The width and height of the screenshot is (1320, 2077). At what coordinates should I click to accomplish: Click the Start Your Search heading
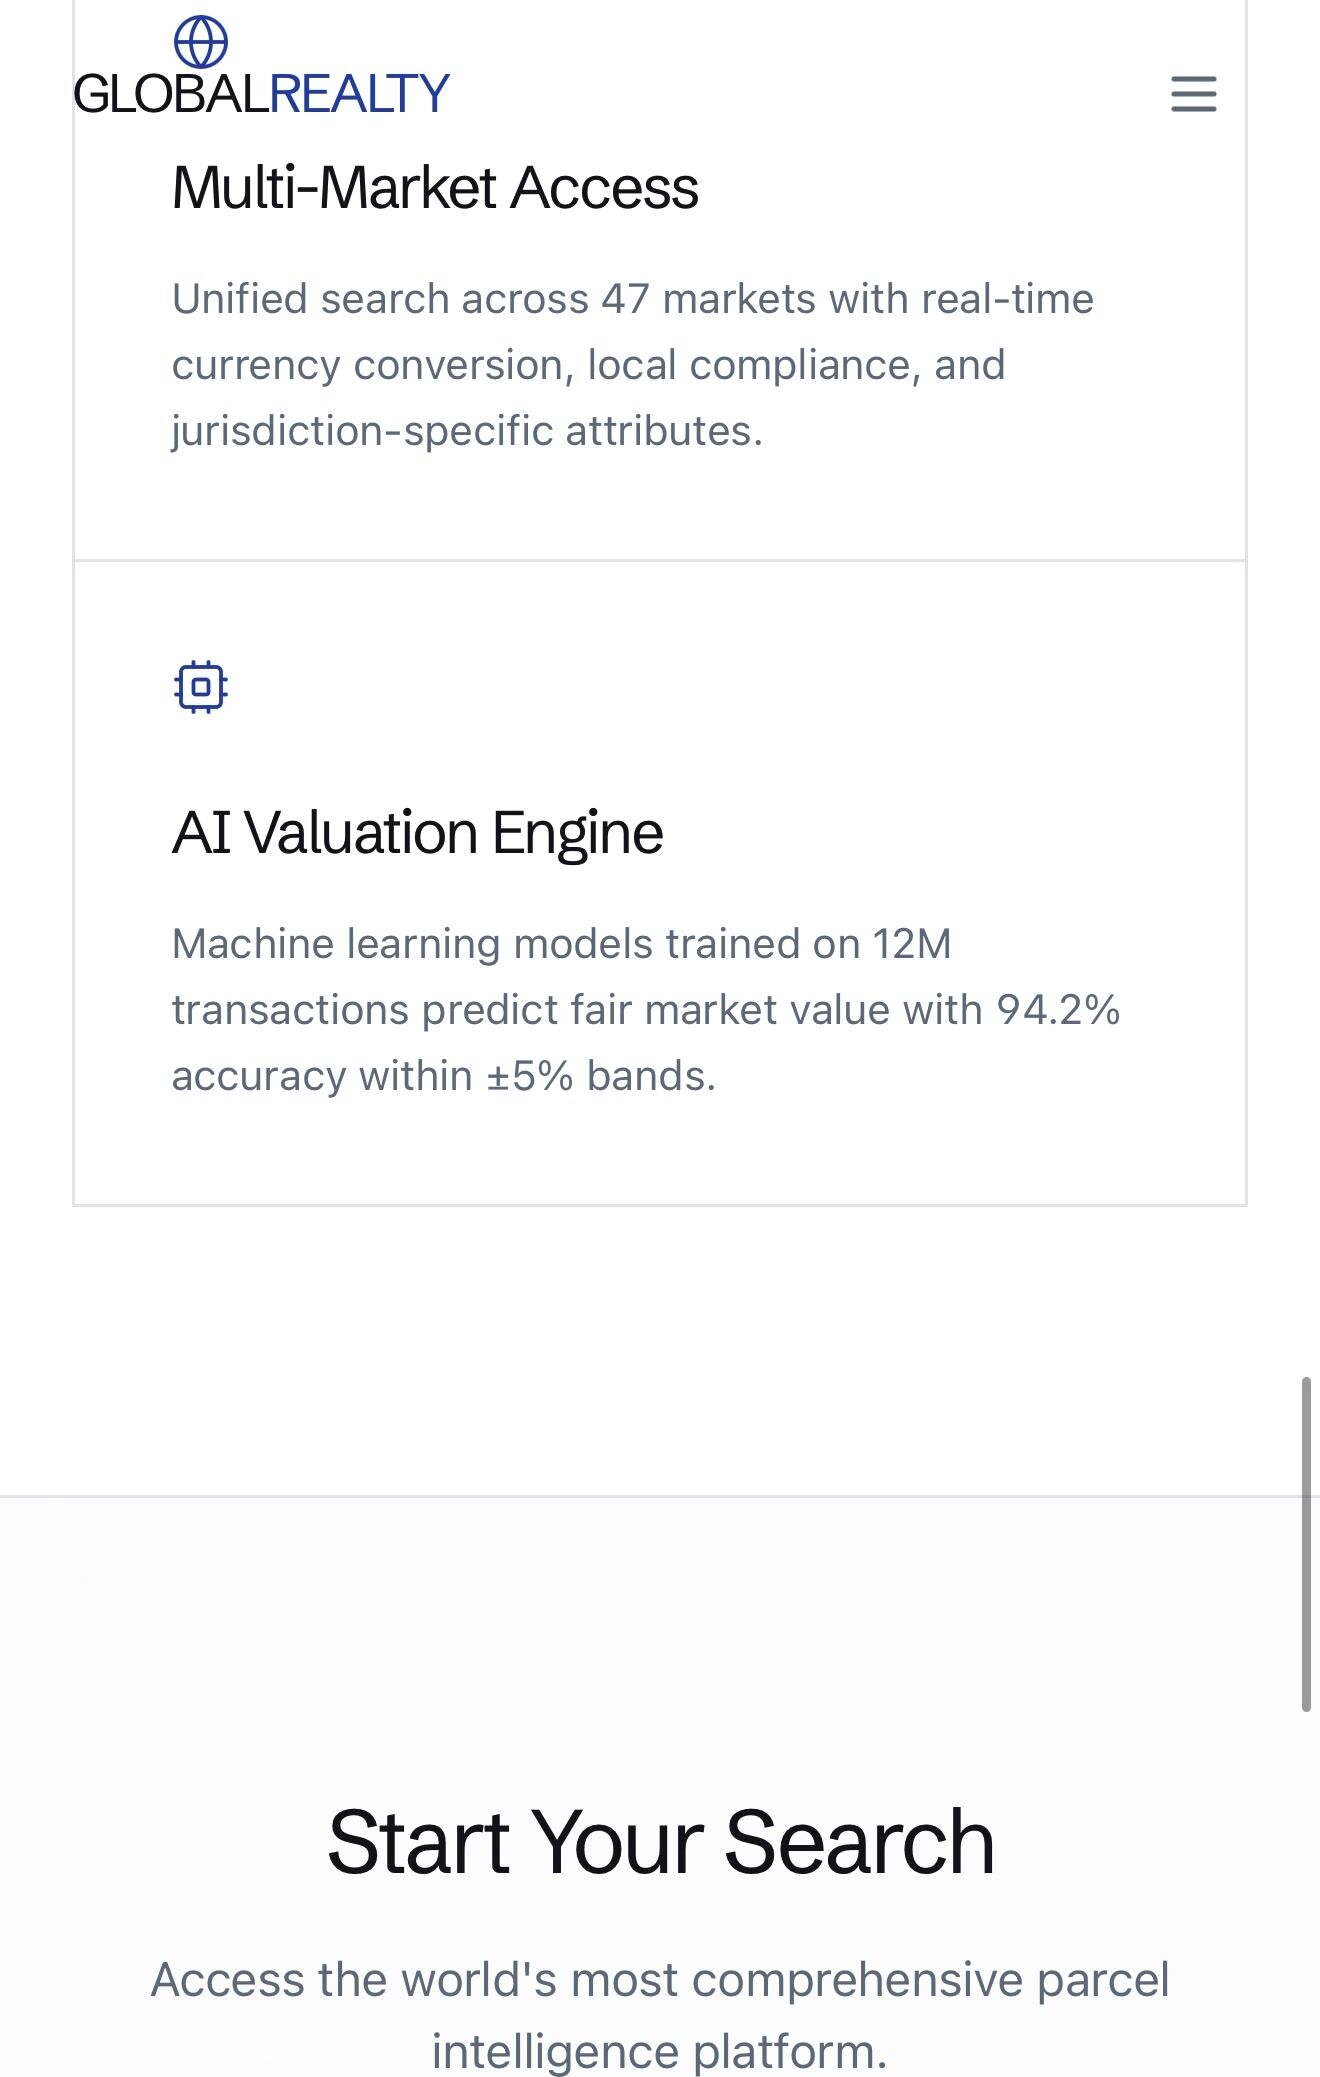tap(660, 1842)
